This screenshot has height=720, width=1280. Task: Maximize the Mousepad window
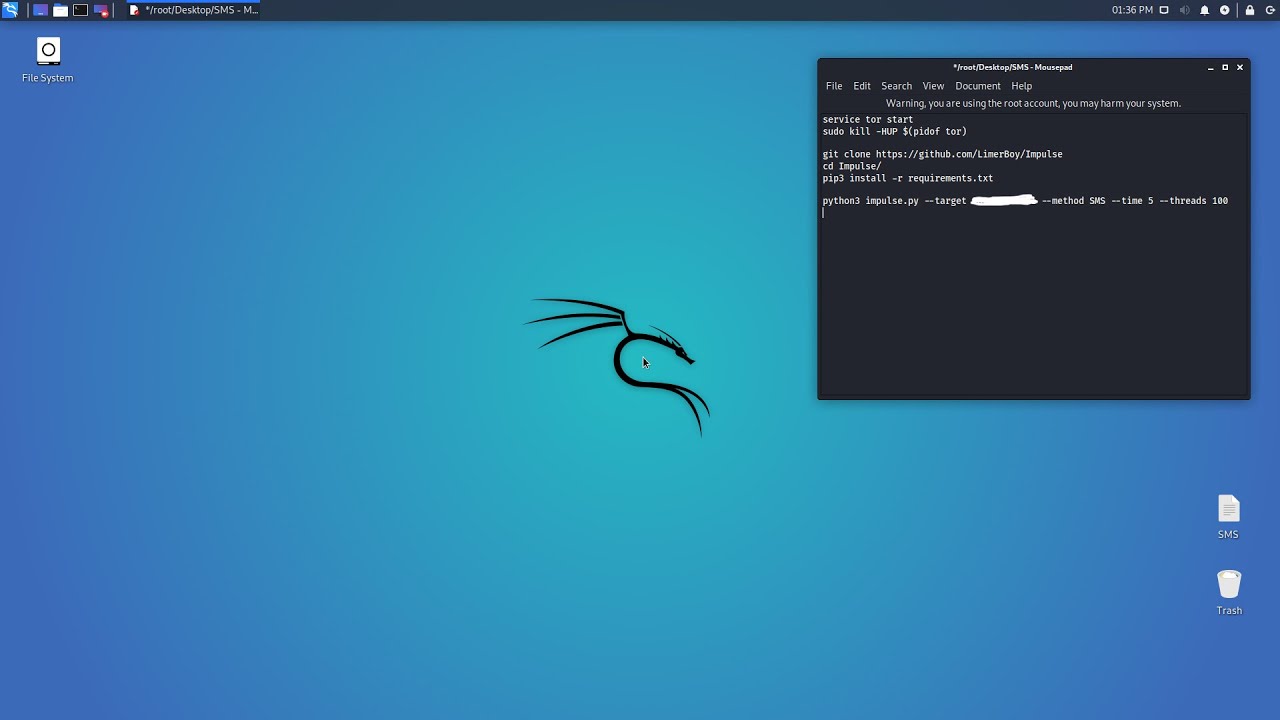1225,67
